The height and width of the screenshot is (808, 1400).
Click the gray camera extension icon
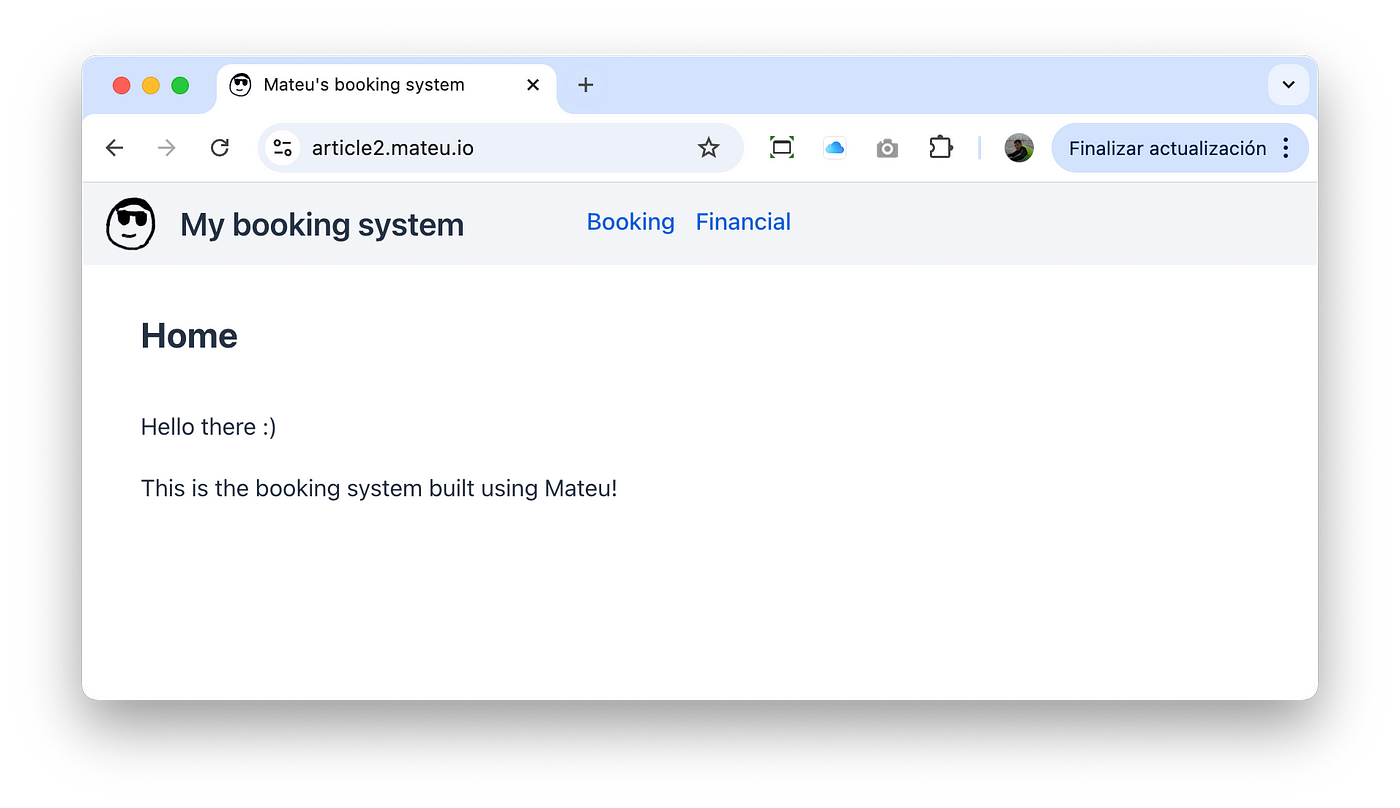click(x=887, y=149)
